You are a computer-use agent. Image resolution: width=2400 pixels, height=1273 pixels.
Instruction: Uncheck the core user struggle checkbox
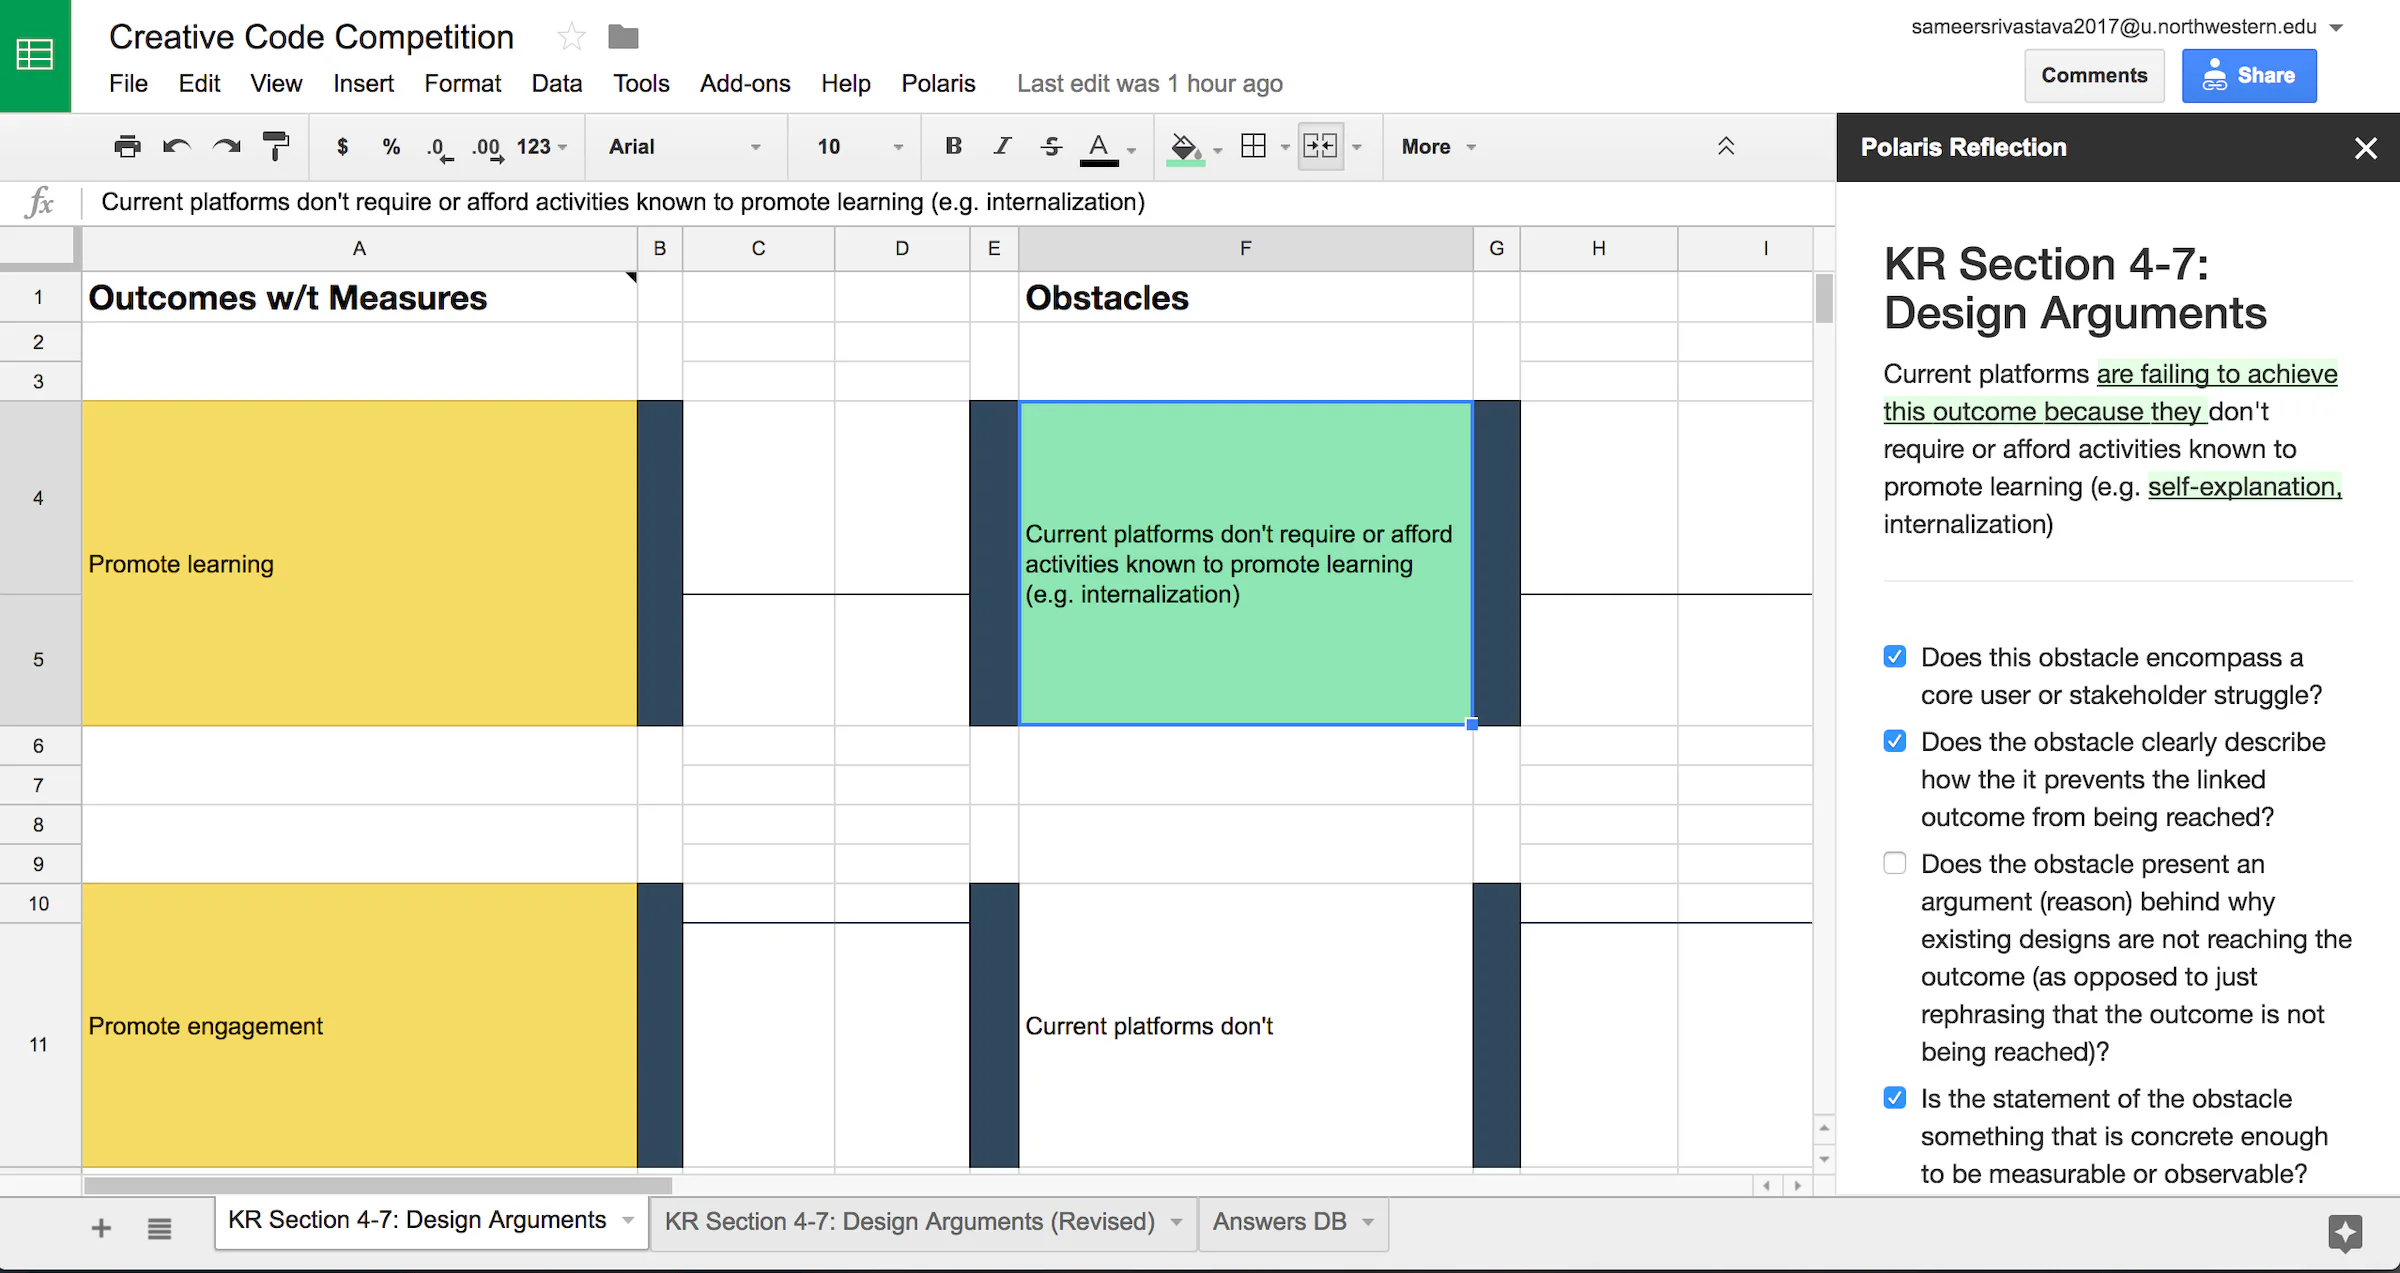1894,657
